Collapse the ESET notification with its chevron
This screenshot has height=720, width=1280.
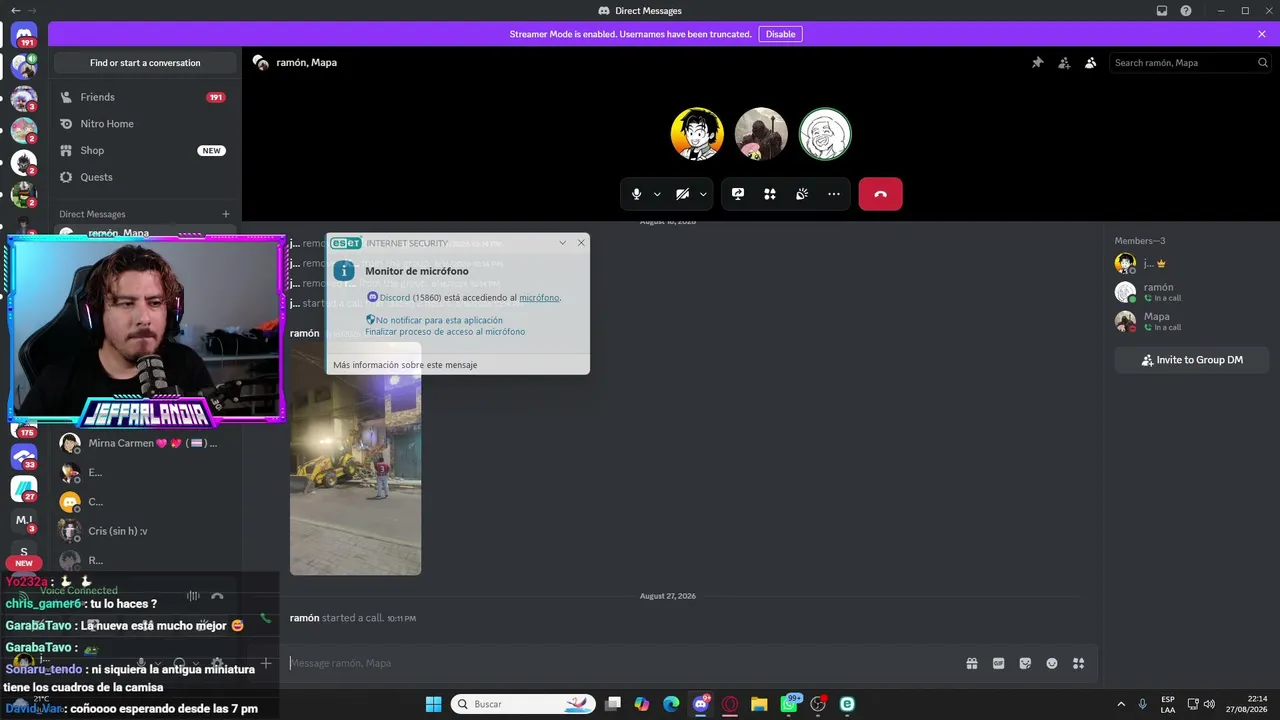tap(562, 243)
